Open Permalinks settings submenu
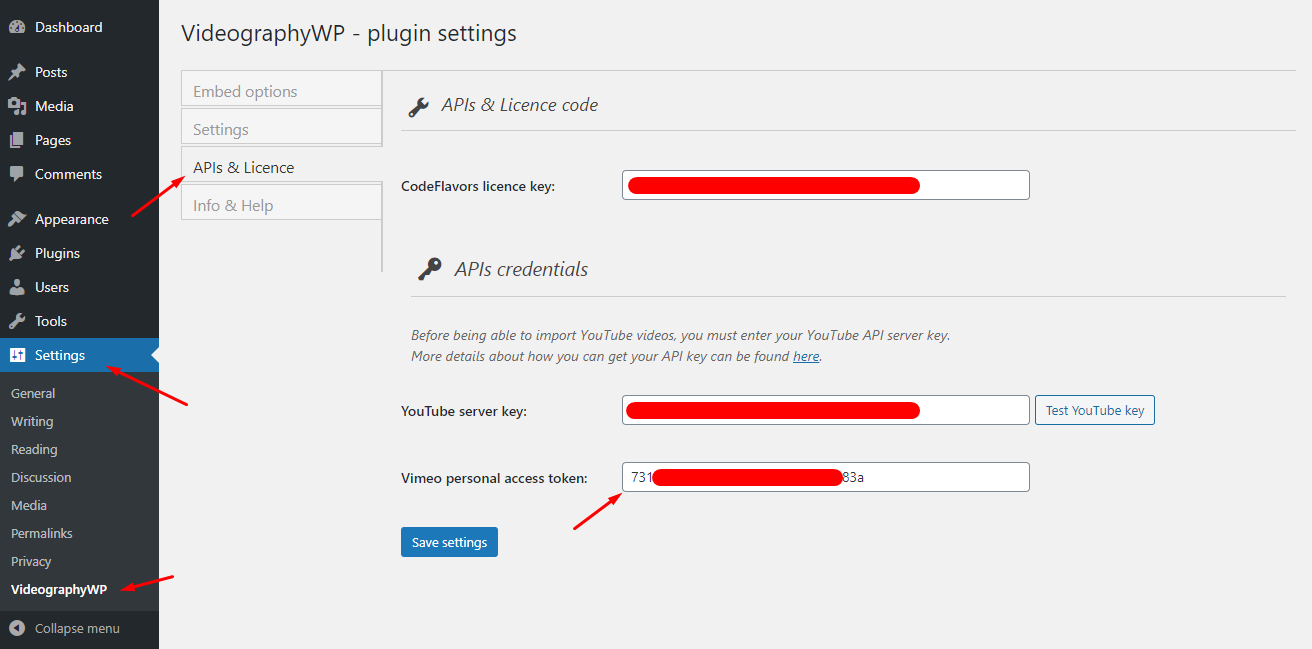 [x=42, y=534]
